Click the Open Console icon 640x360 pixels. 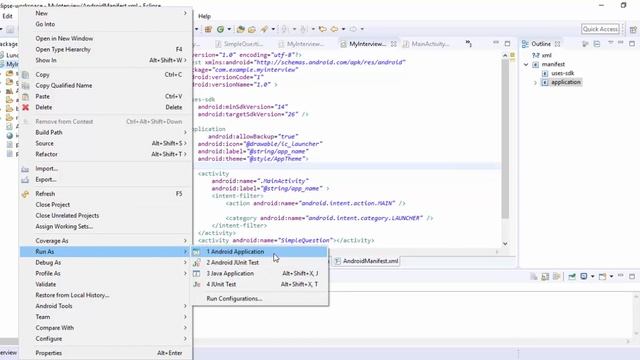coord(602,277)
